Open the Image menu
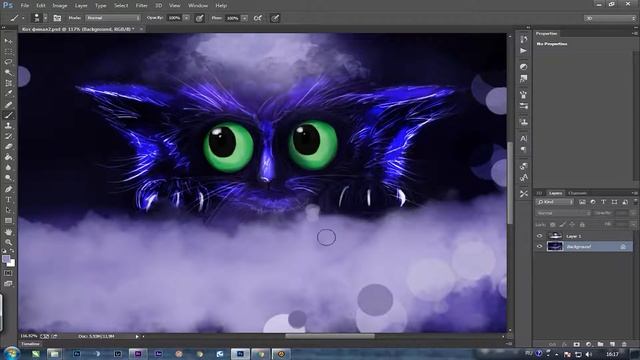The image size is (640, 360). pyautogui.click(x=60, y=6)
